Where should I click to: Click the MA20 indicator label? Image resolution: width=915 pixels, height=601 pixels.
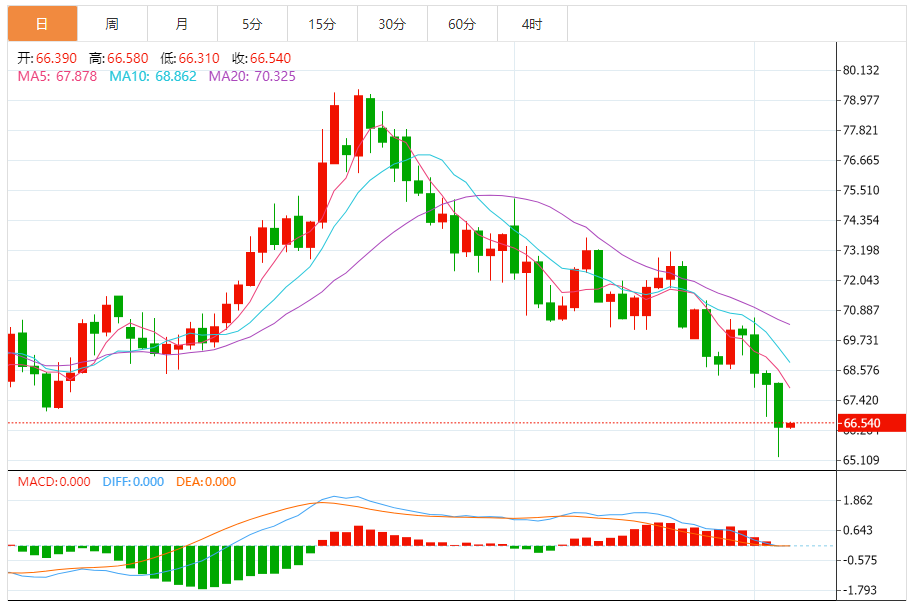[x=252, y=76]
